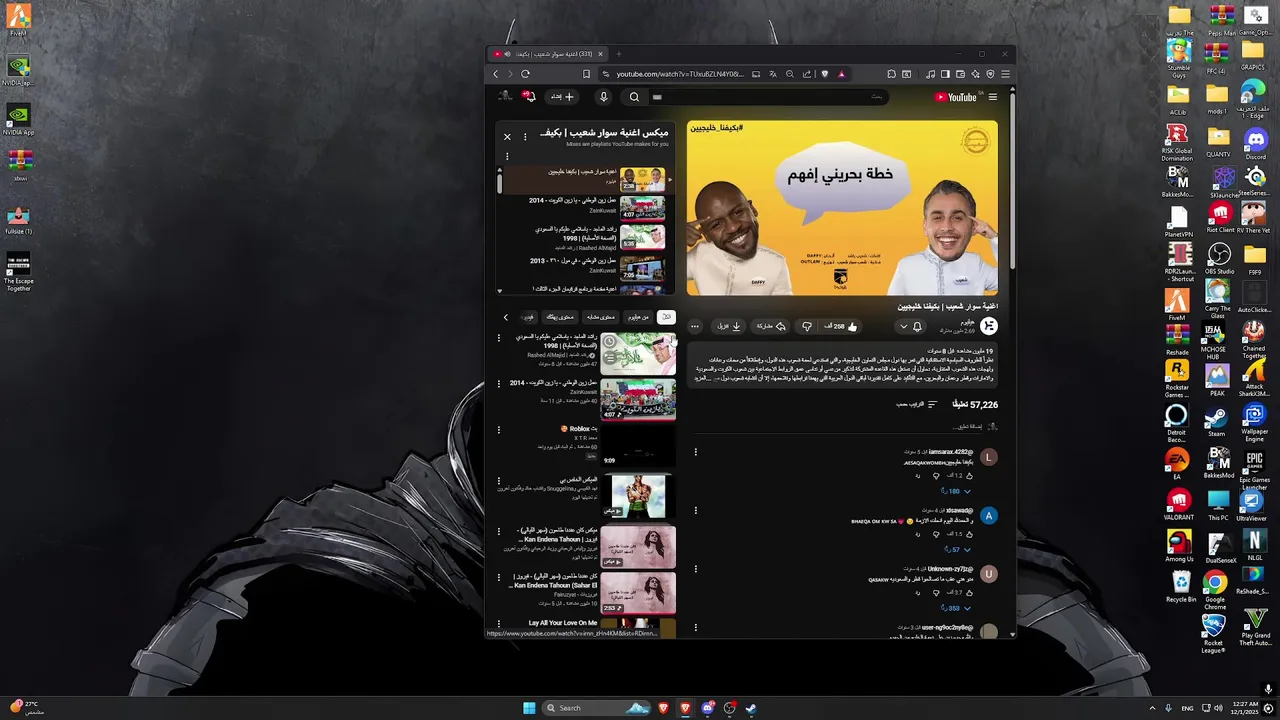Open the weather widget showing 27°C
Image resolution: width=1280 pixels, height=720 pixels.
[27, 708]
